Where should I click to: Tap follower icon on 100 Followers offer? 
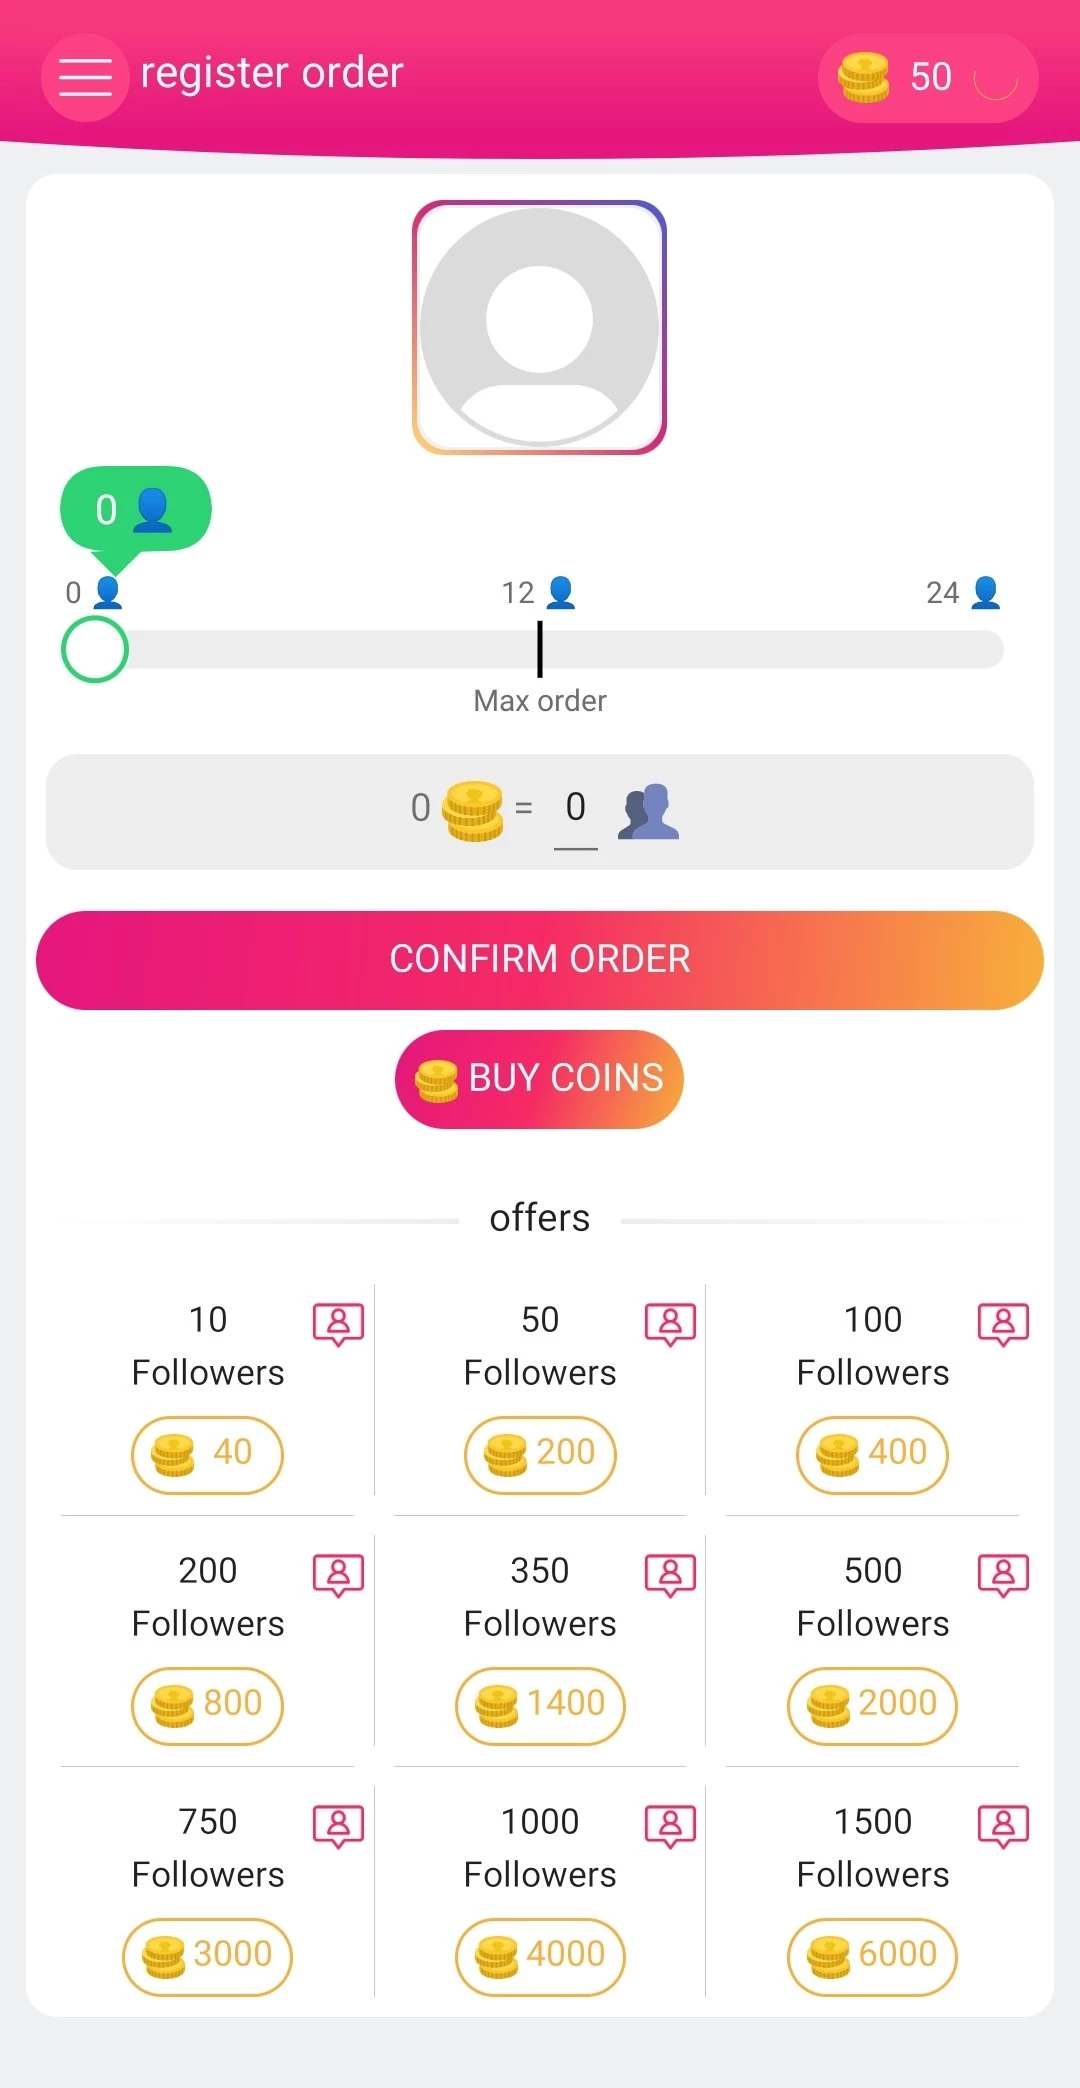pyautogui.click(x=1003, y=1323)
